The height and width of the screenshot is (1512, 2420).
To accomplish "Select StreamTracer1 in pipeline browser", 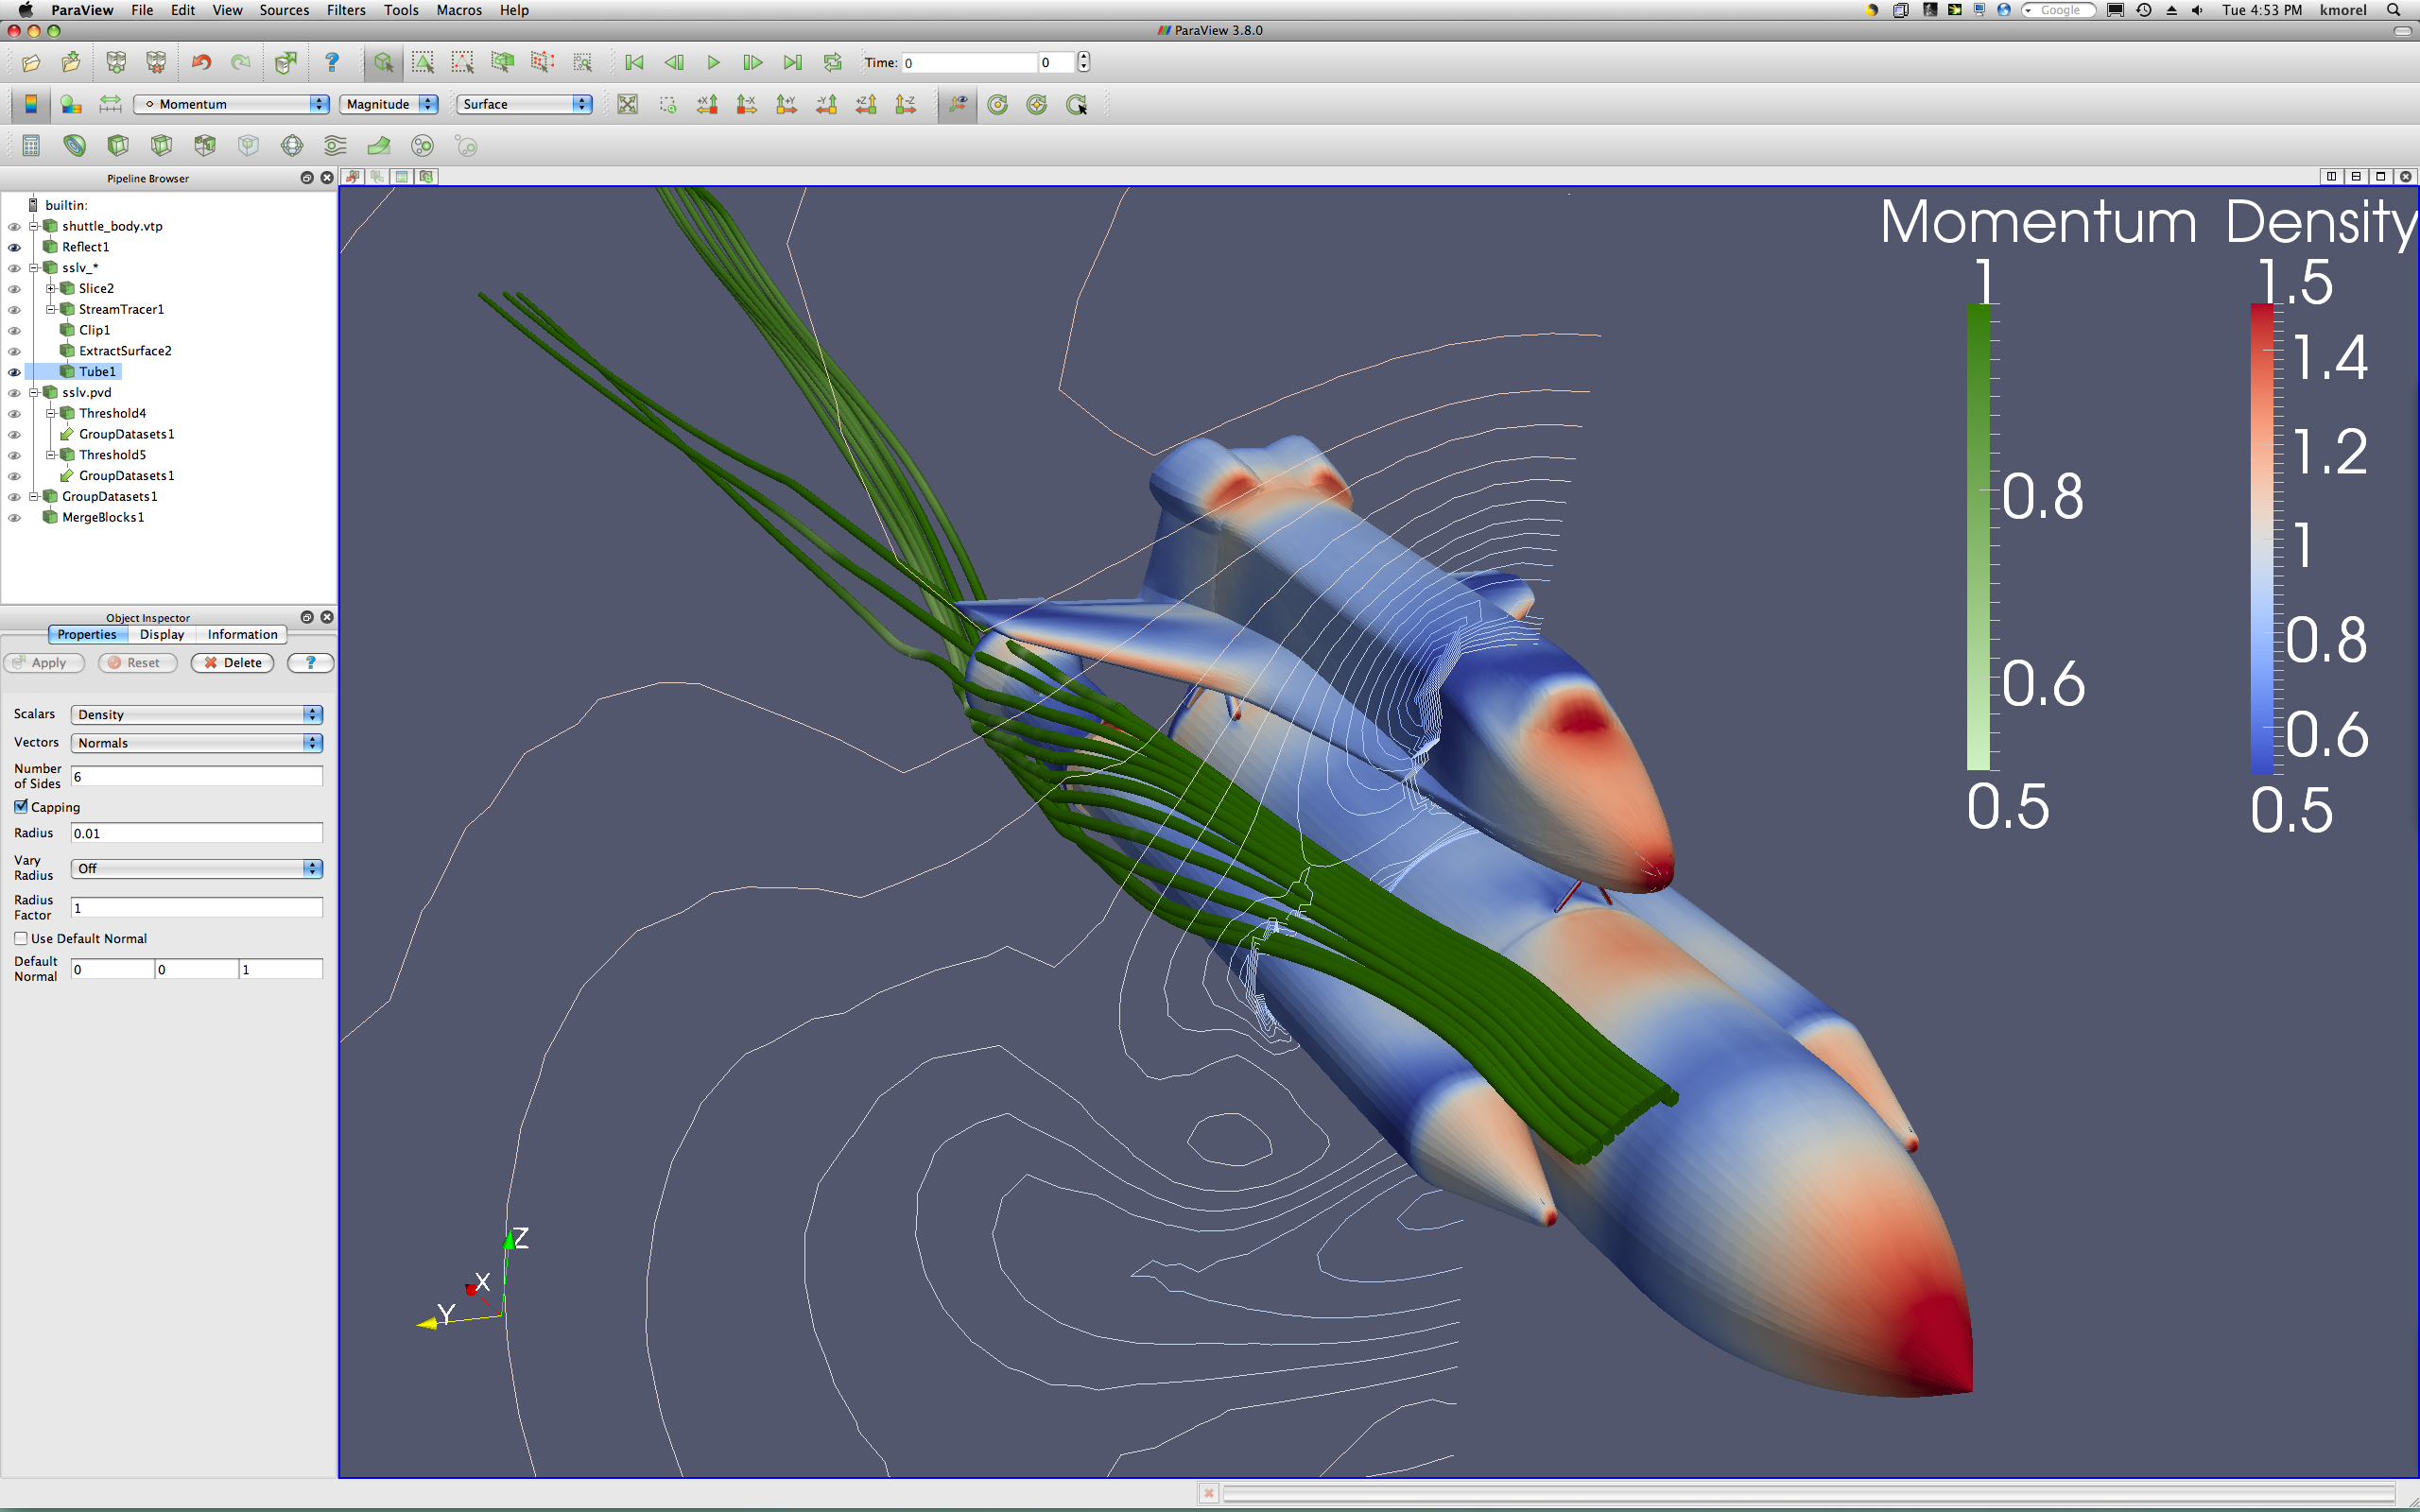I will (121, 309).
